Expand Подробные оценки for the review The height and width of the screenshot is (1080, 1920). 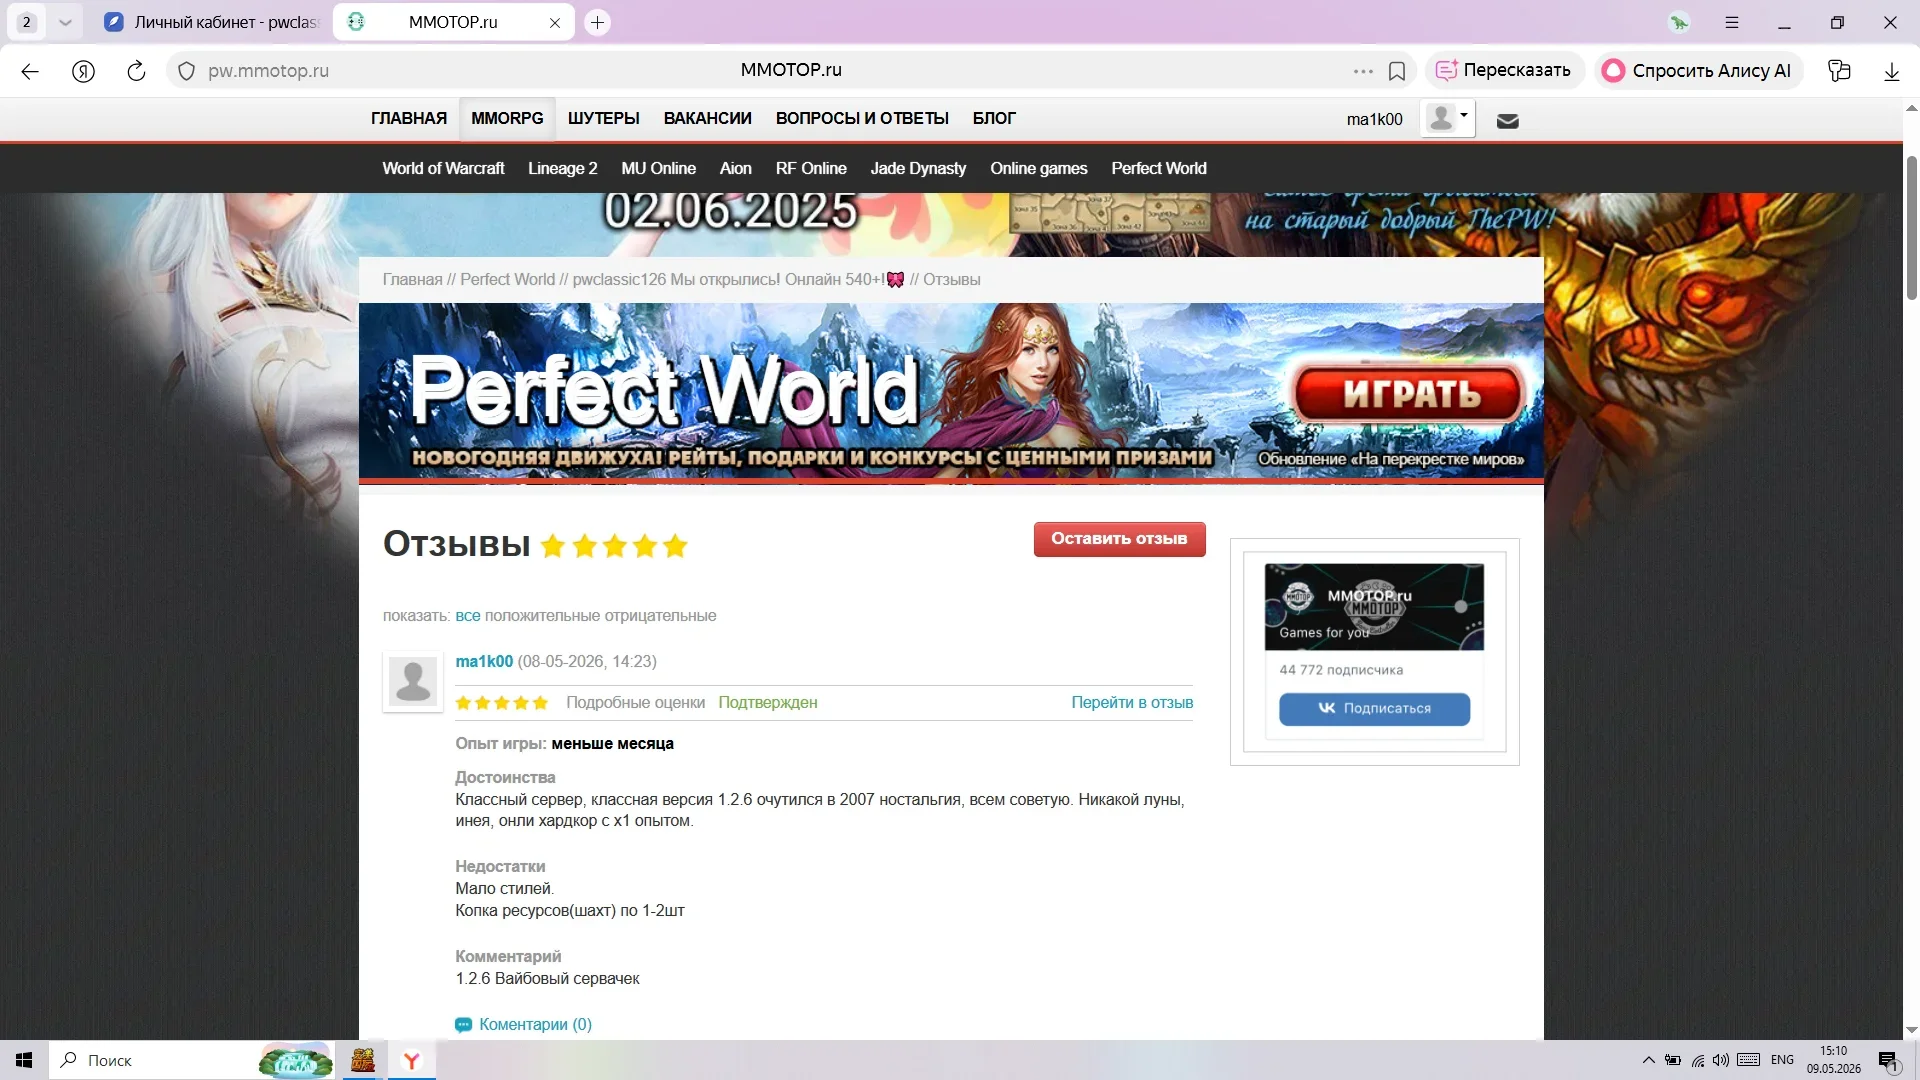point(635,703)
